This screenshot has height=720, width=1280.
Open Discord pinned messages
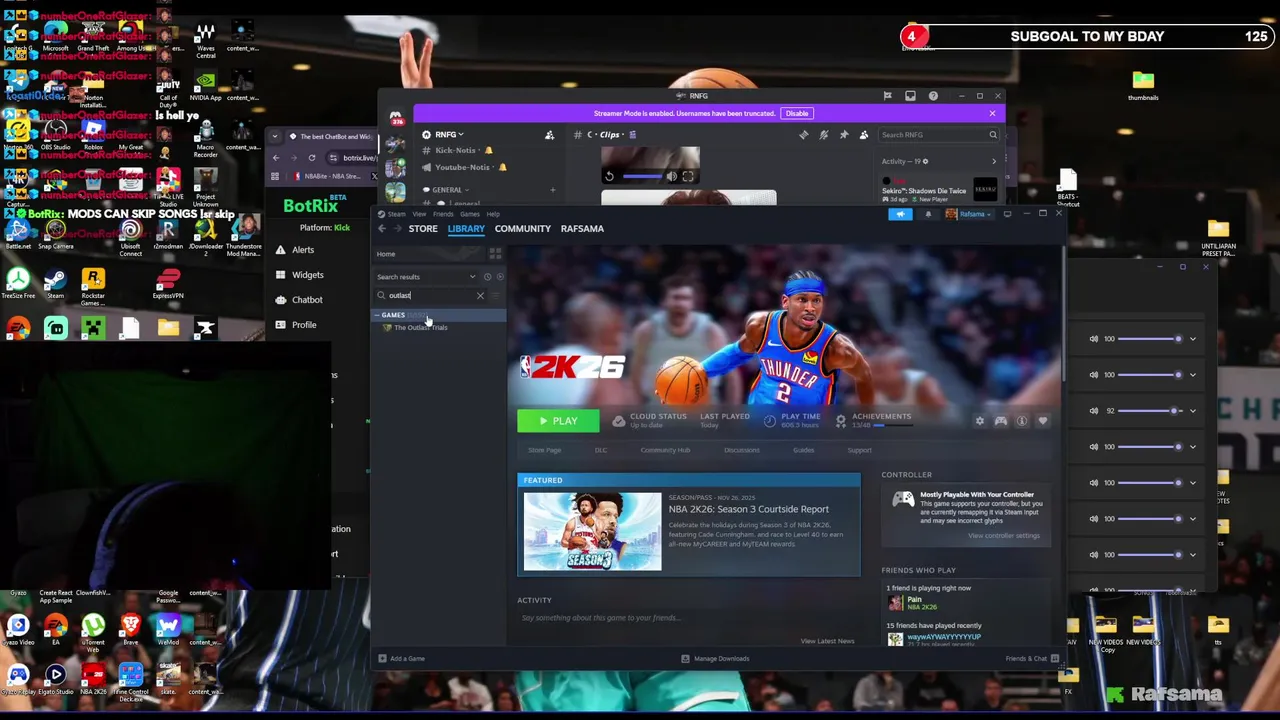pyautogui.click(x=844, y=135)
